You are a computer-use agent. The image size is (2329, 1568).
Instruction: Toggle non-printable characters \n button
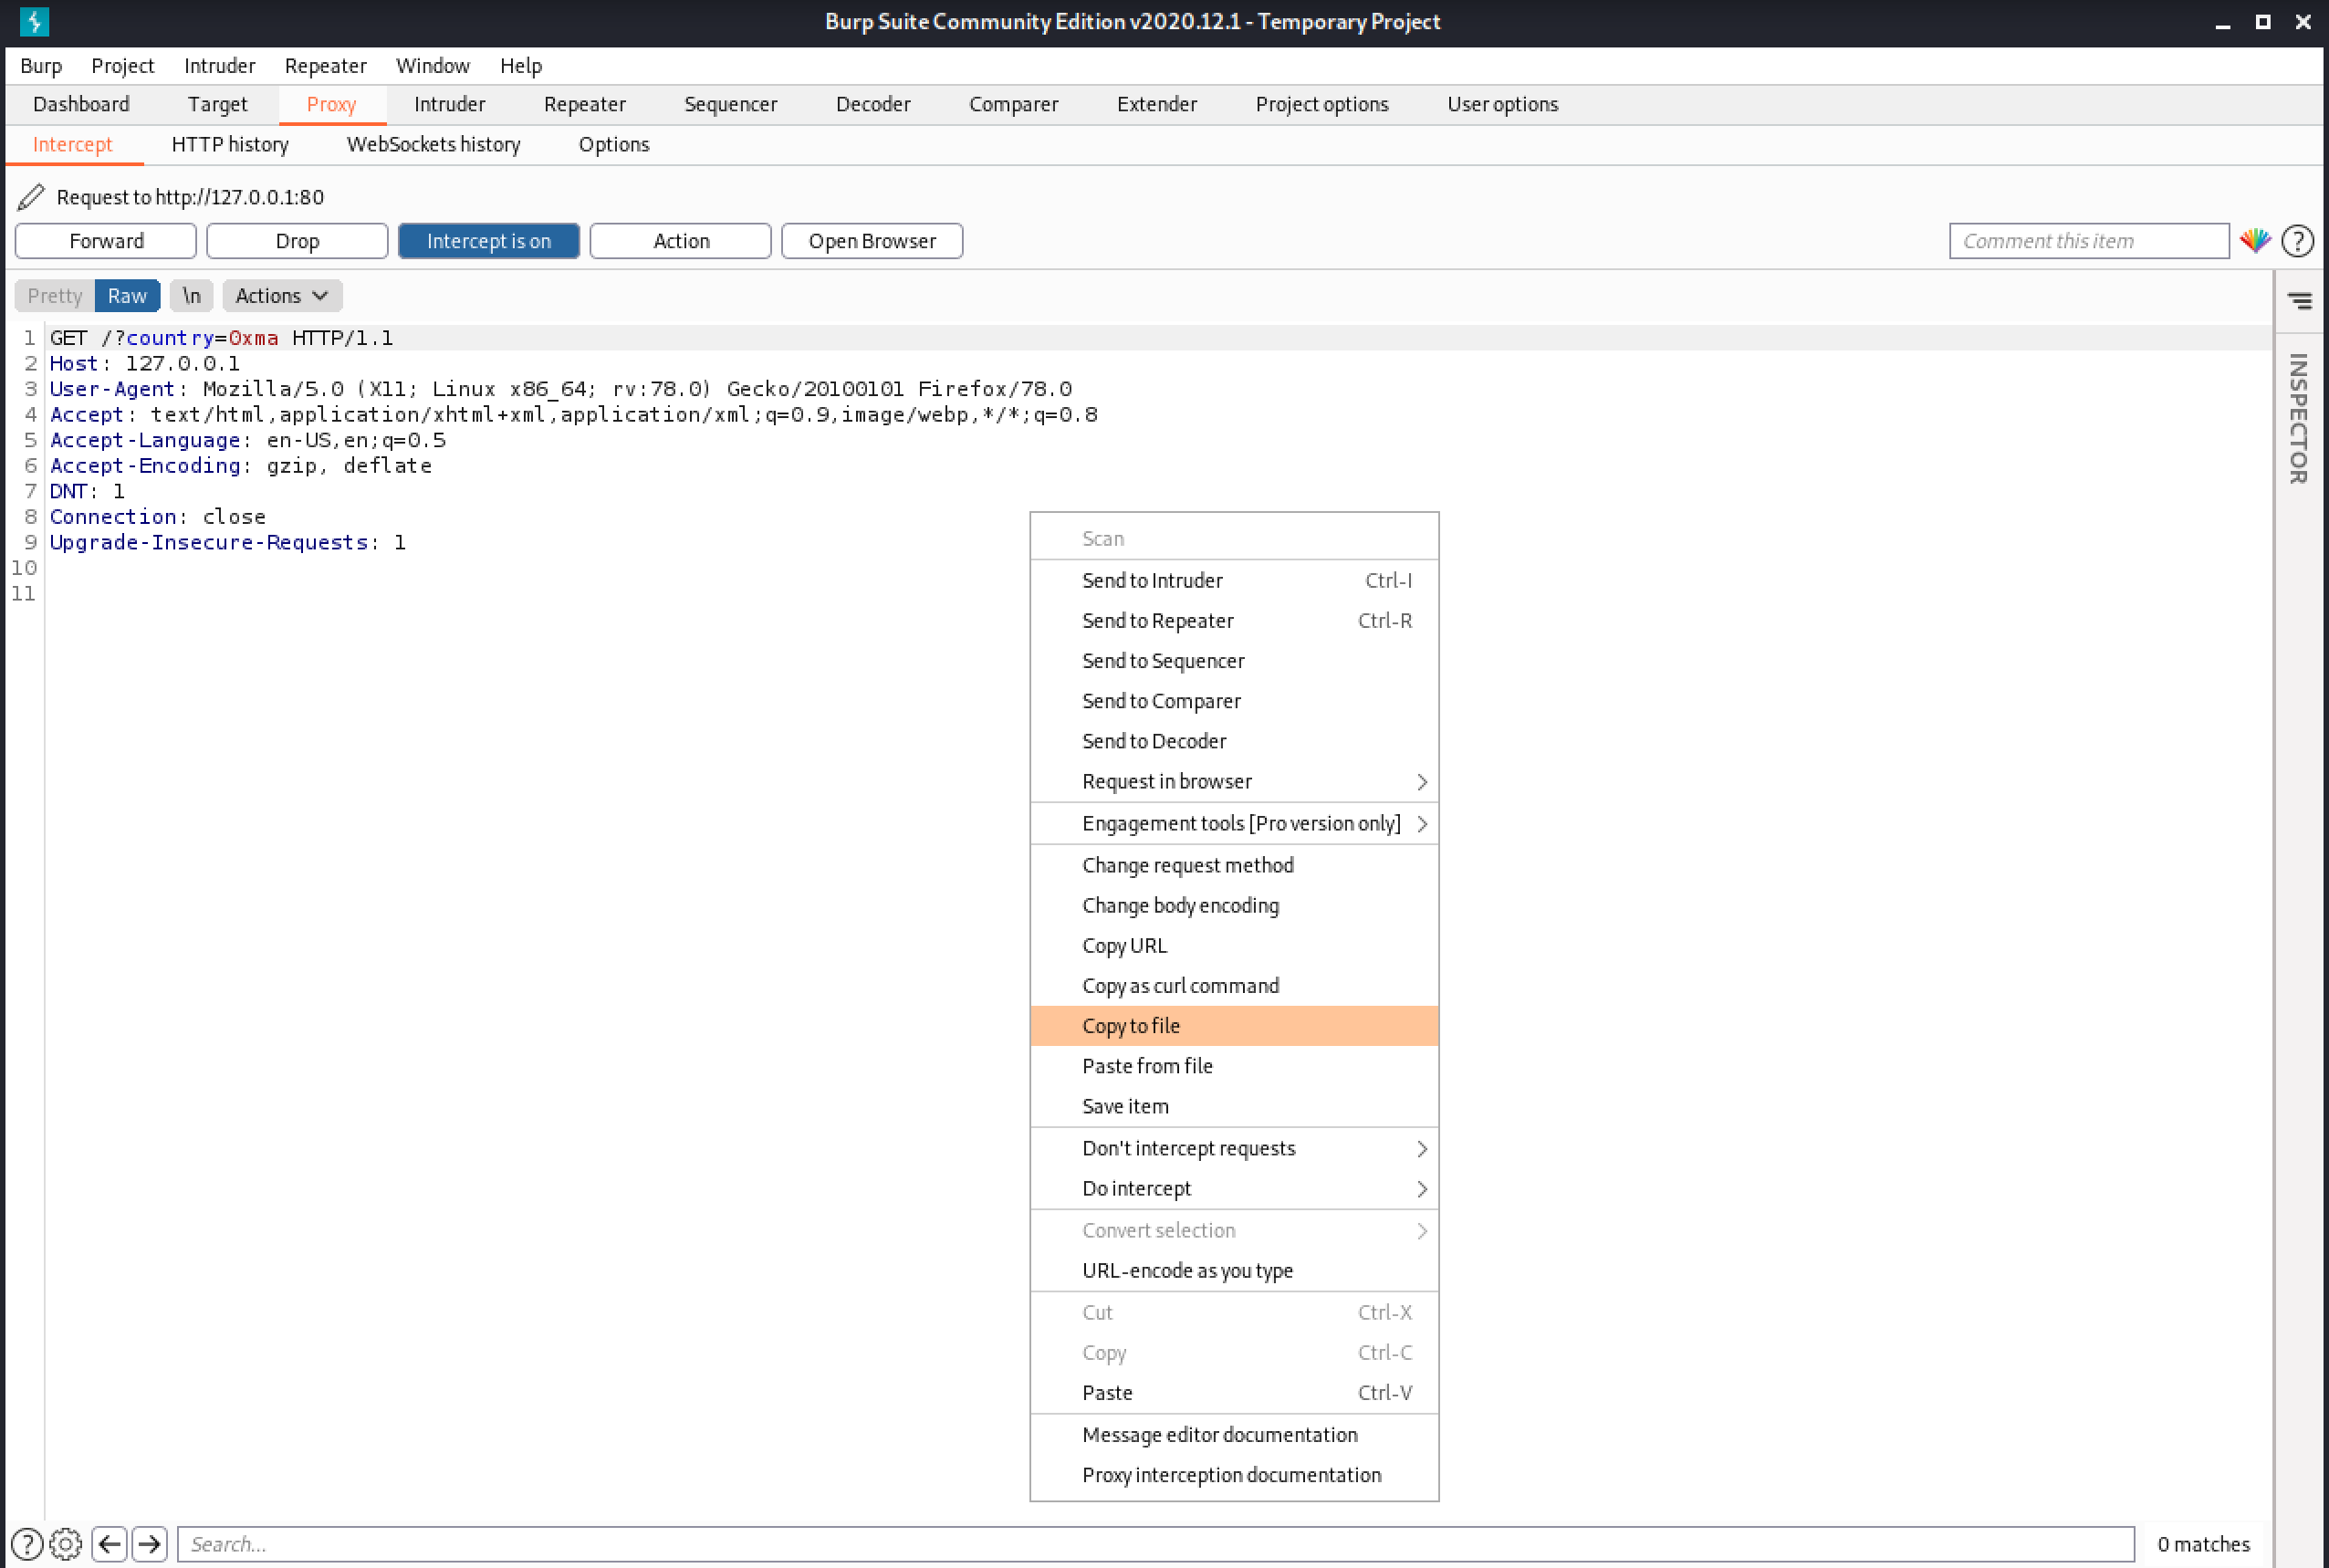pyautogui.click(x=191, y=295)
